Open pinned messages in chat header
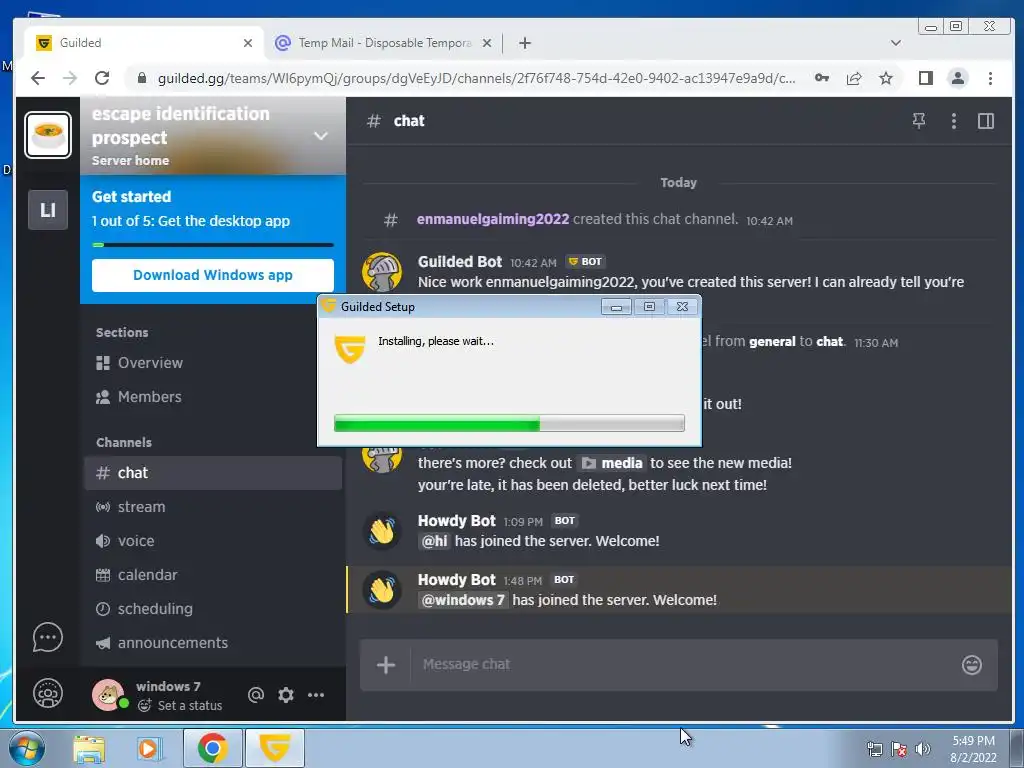The image size is (1024, 768). click(x=919, y=121)
